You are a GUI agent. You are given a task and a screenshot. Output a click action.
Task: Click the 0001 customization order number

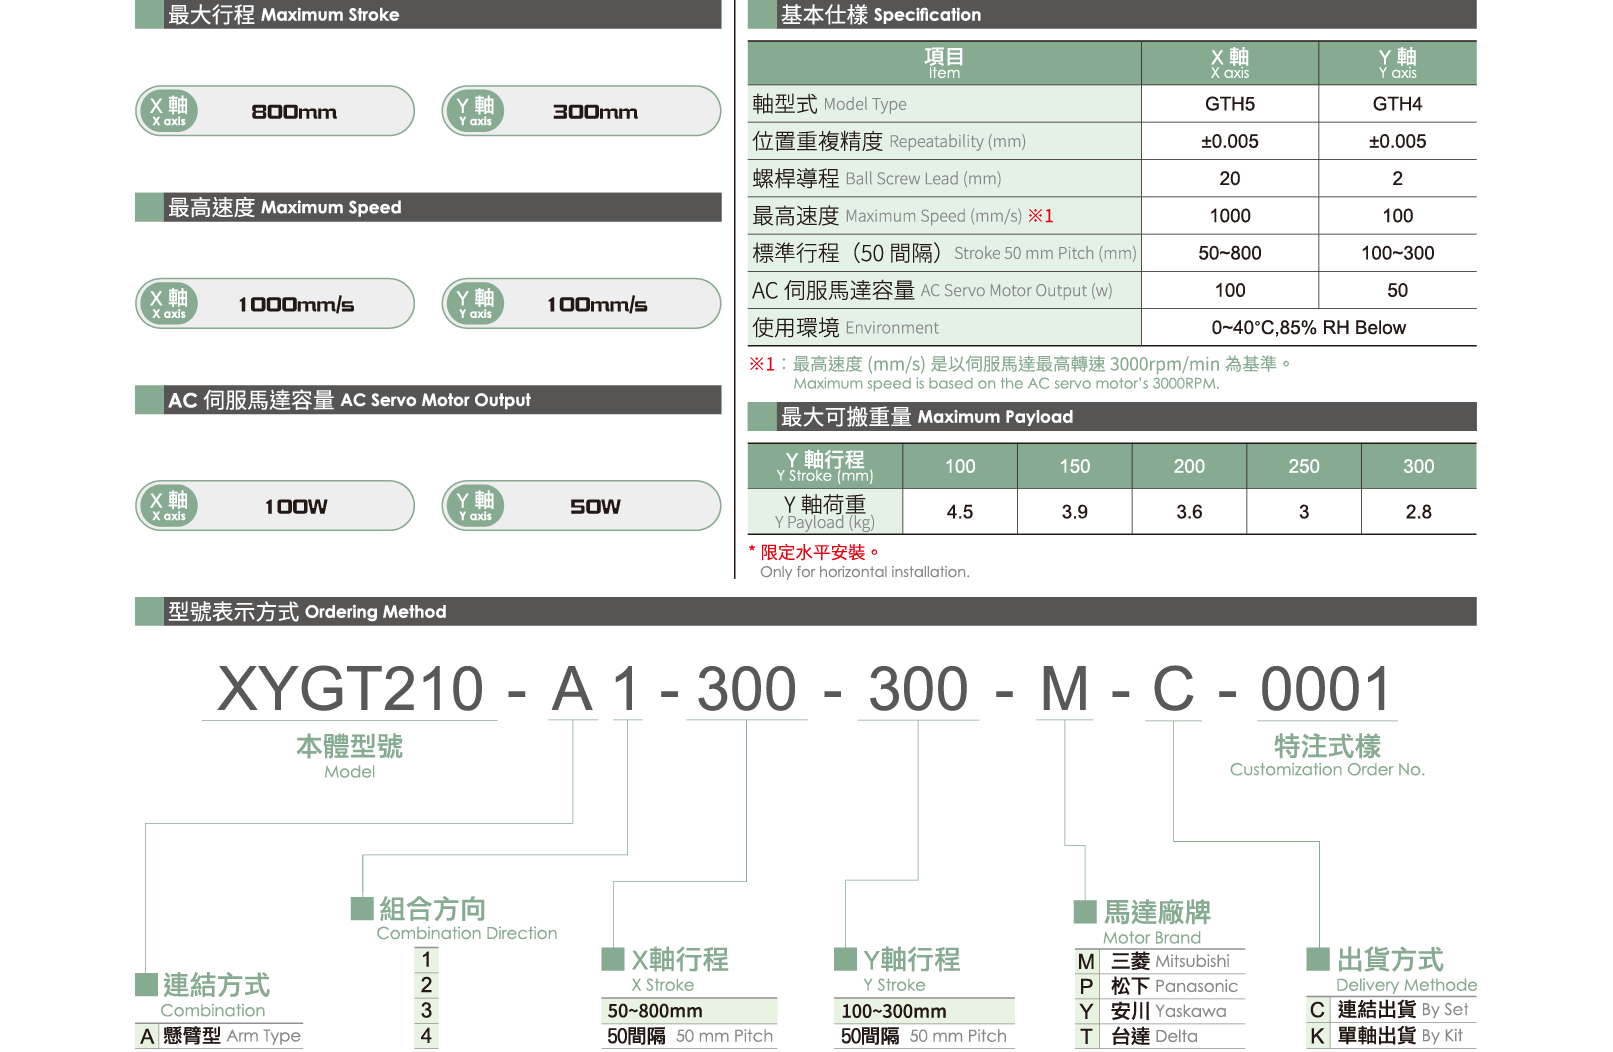1325,689
